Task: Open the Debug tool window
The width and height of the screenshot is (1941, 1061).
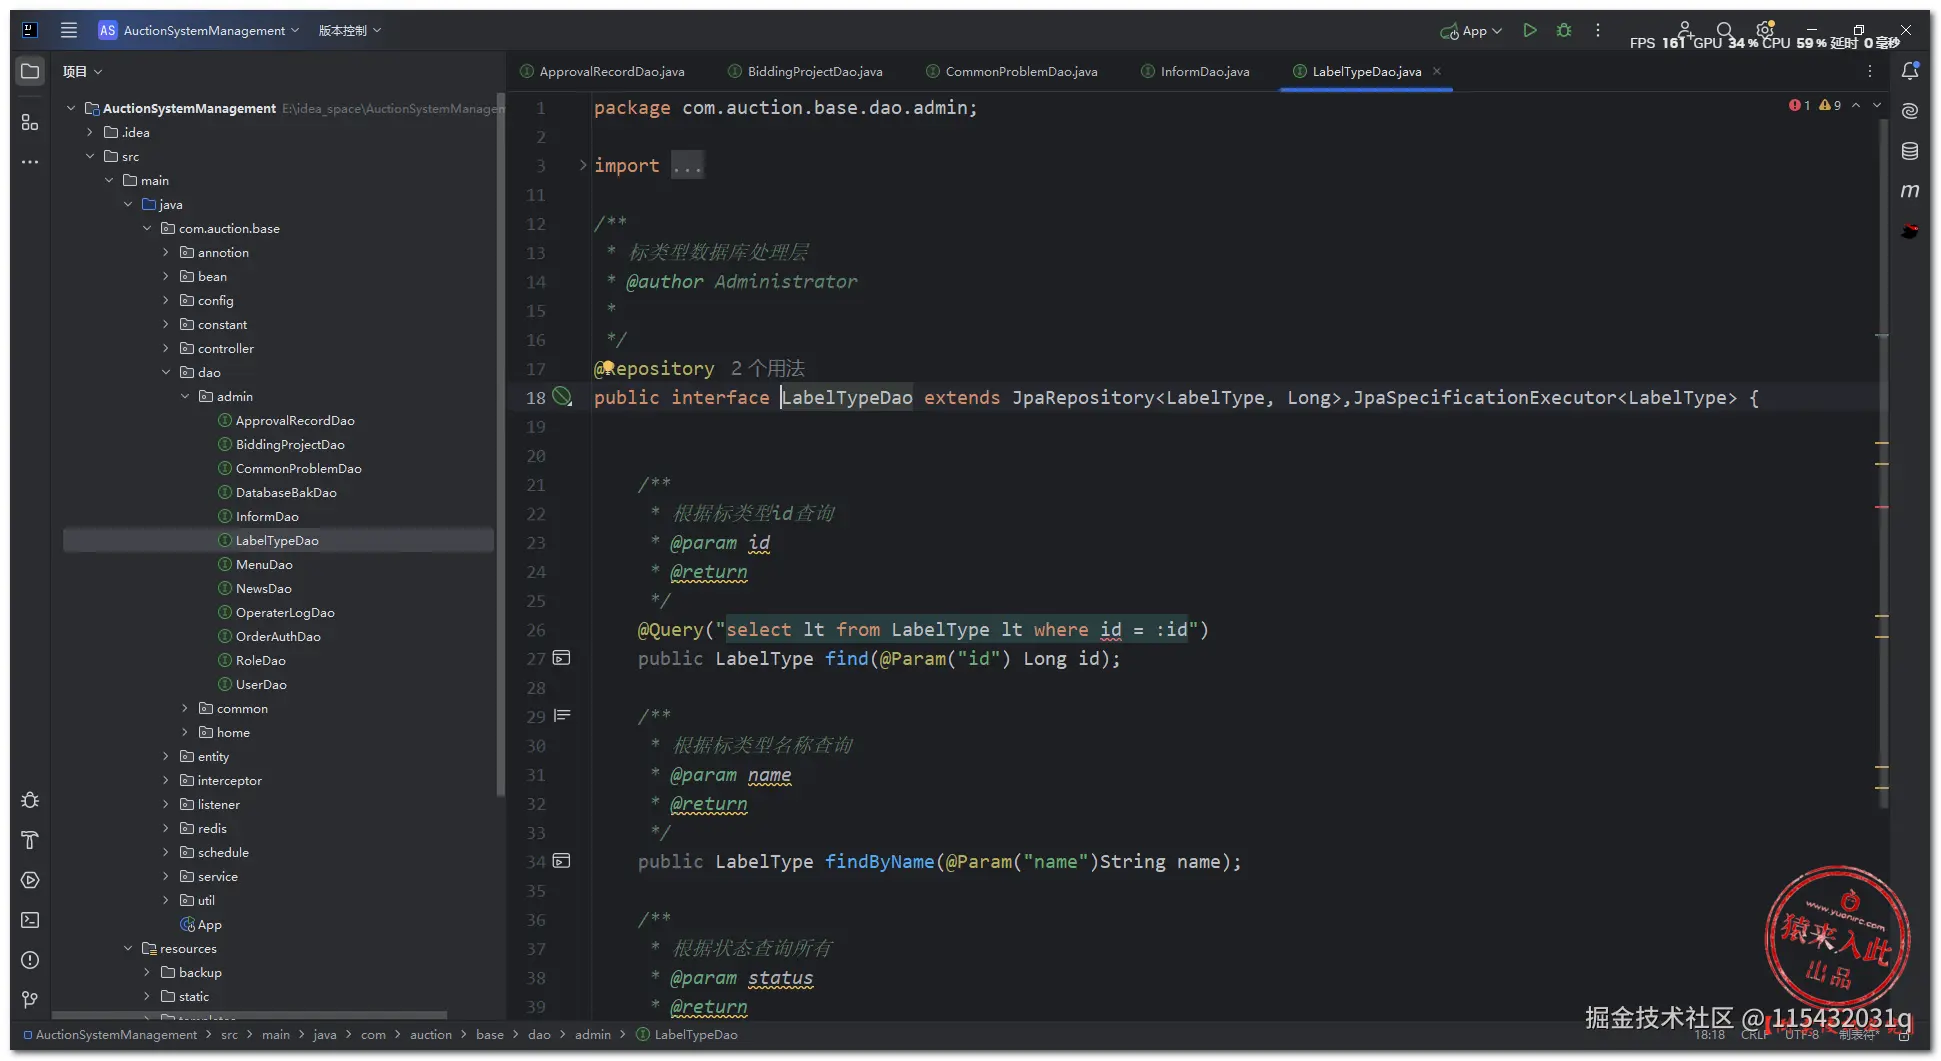Action: pyautogui.click(x=30, y=800)
